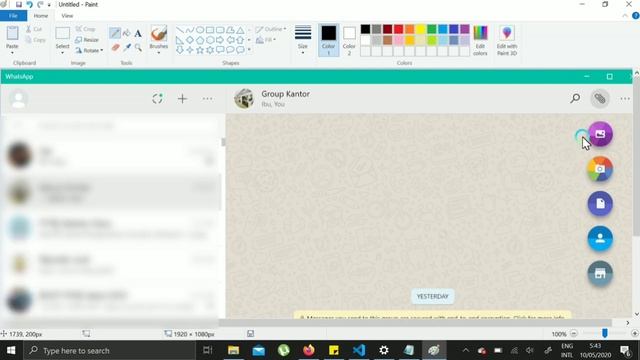Choose the Line shape
Screen dimensions: 640x360
click(180, 30)
